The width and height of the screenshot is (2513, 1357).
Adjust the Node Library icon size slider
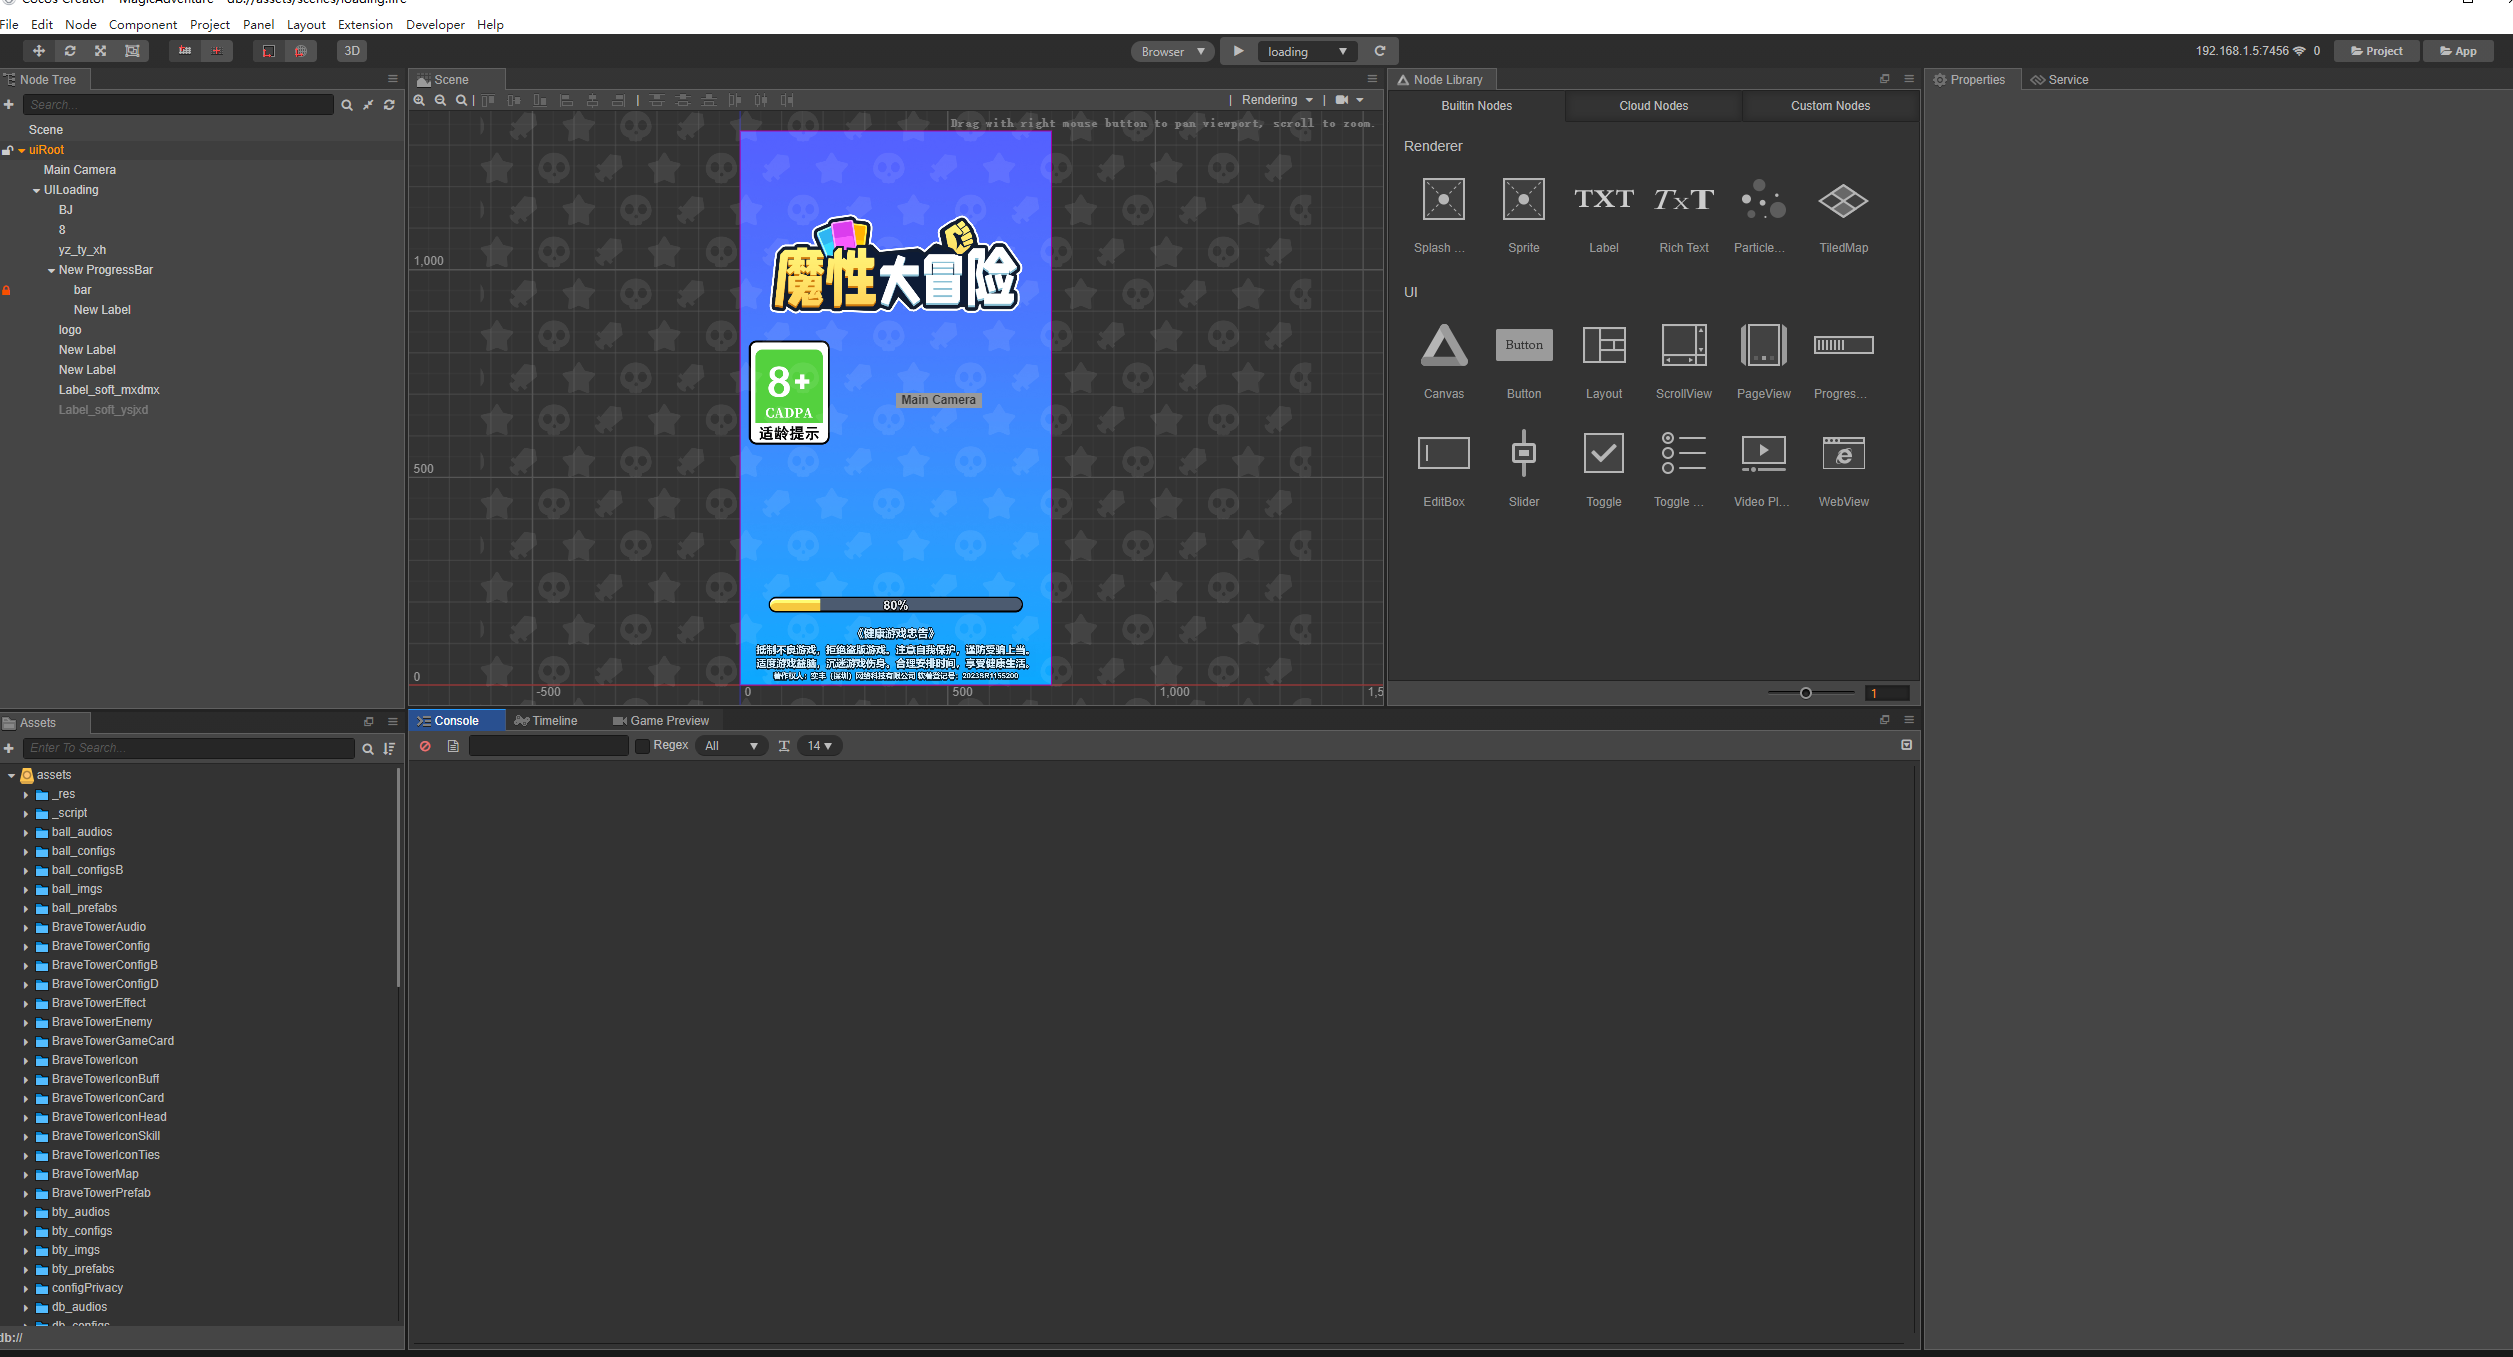pos(1806,693)
